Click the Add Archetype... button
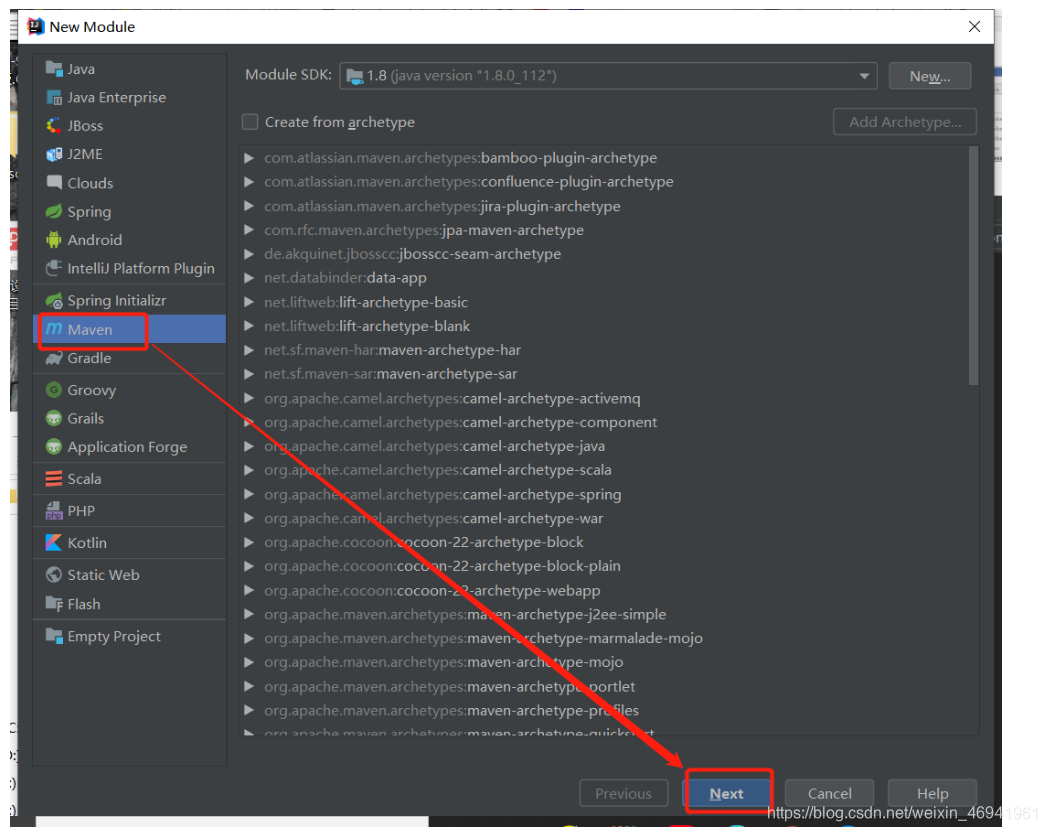This screenshot has width=1047, height=832. [905, 122]
